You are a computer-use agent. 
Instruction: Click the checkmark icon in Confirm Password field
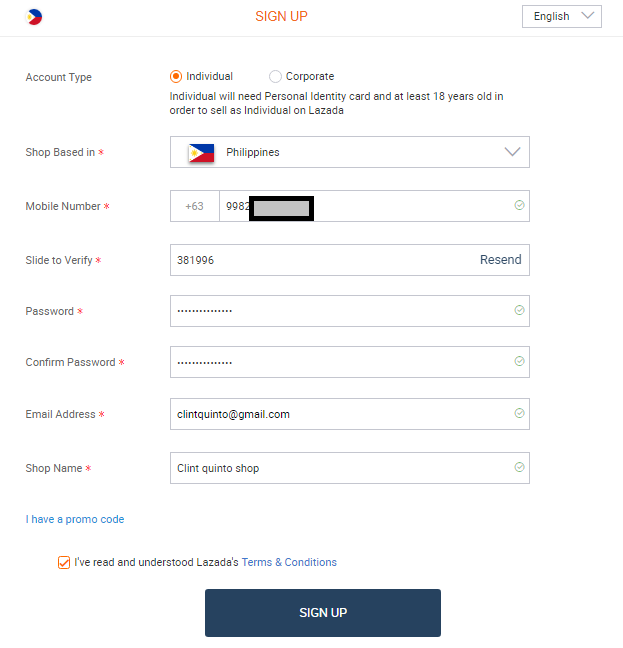tap(519, 361)
